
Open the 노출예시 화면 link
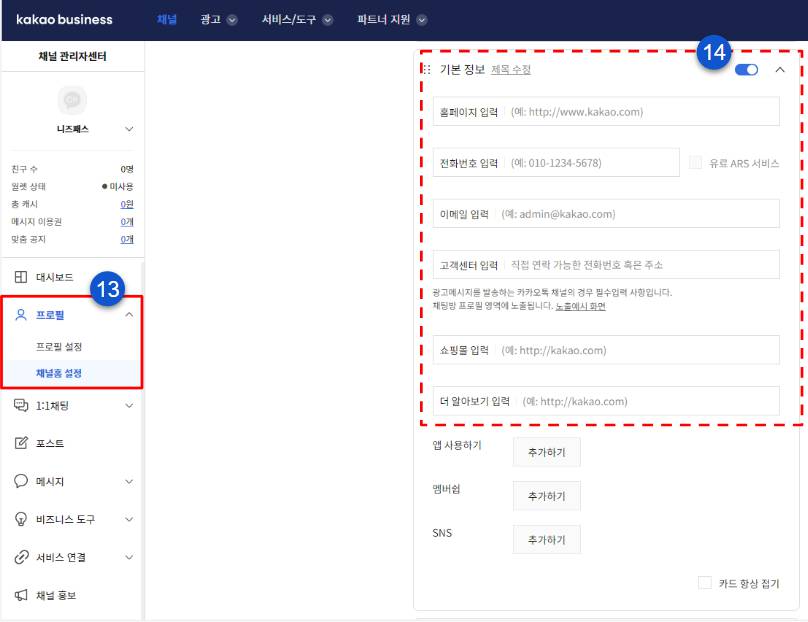point(580,306)
